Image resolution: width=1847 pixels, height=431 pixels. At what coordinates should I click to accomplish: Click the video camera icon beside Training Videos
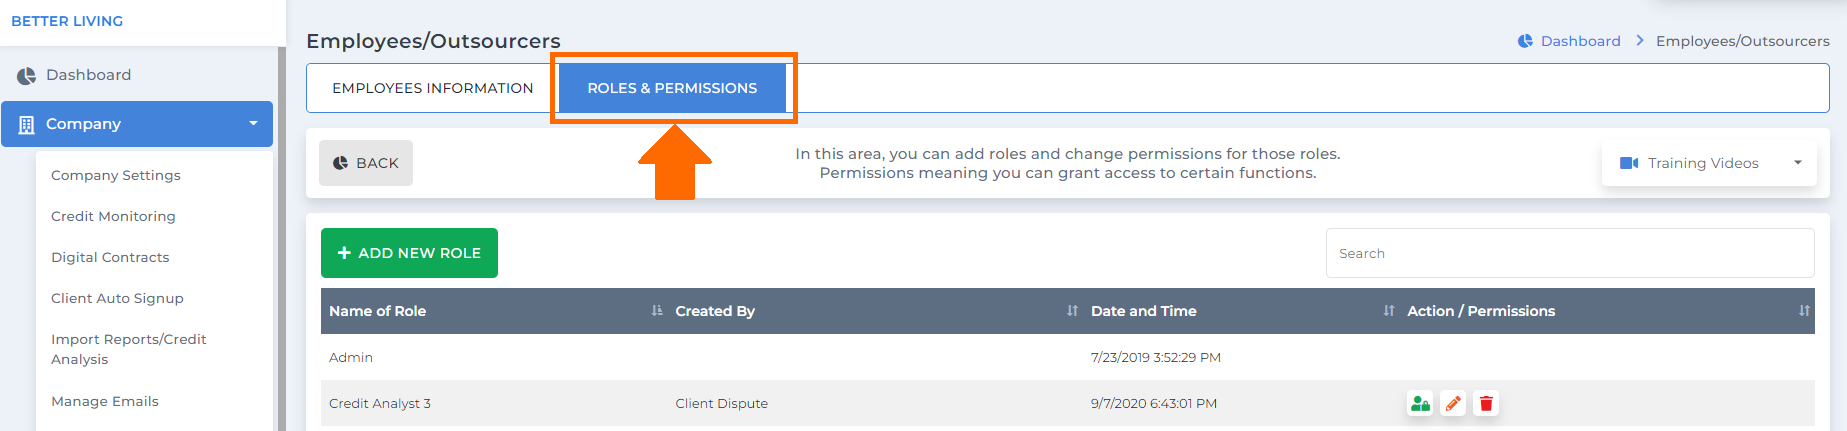(x=1629, y=163)
